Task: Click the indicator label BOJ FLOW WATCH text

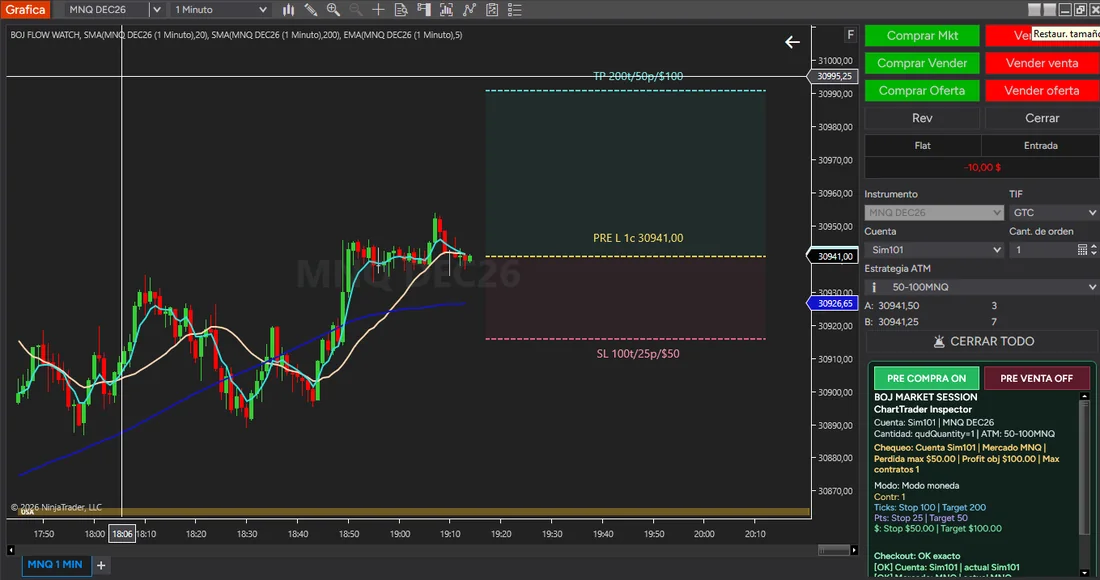Action: click(45, 34)
